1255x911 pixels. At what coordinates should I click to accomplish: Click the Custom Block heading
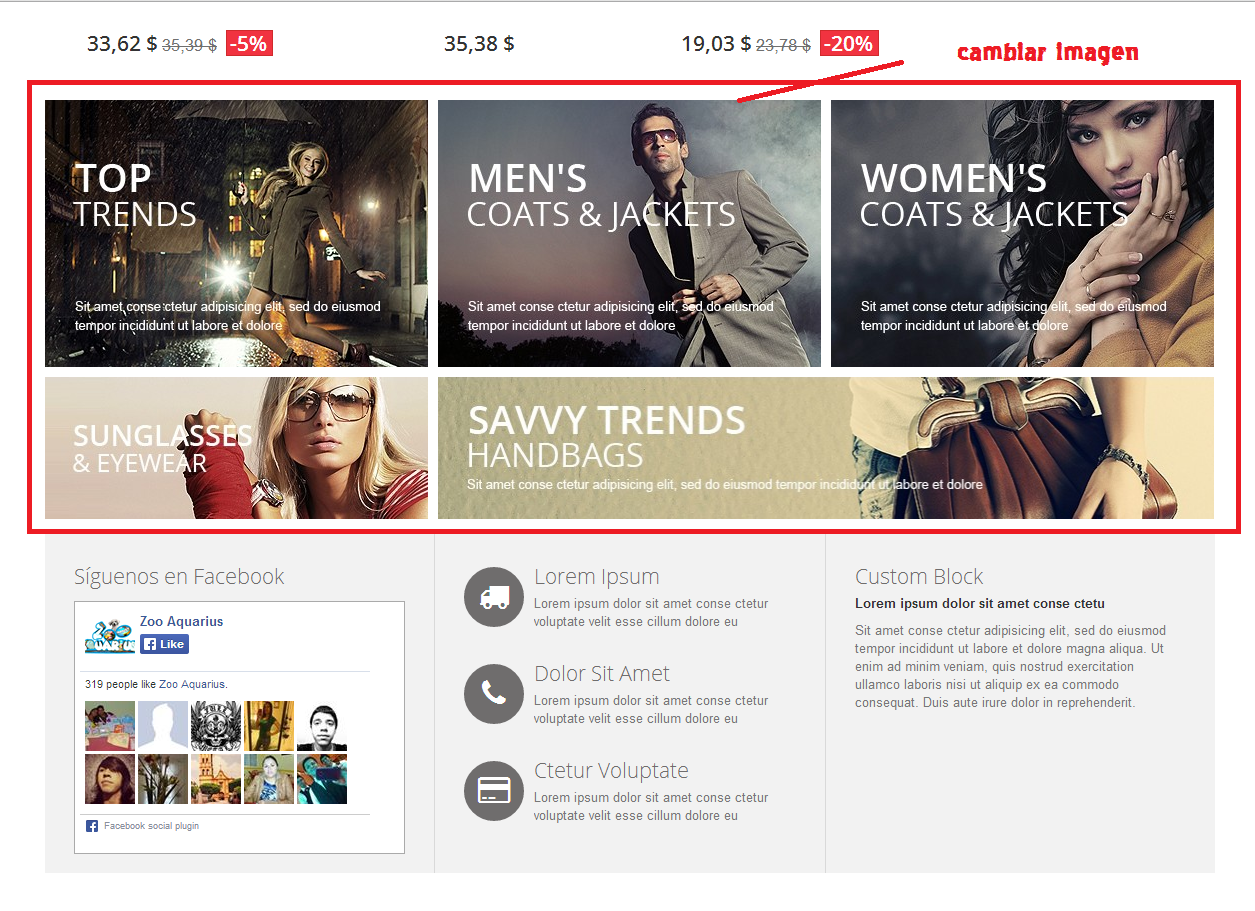(919, 576)
